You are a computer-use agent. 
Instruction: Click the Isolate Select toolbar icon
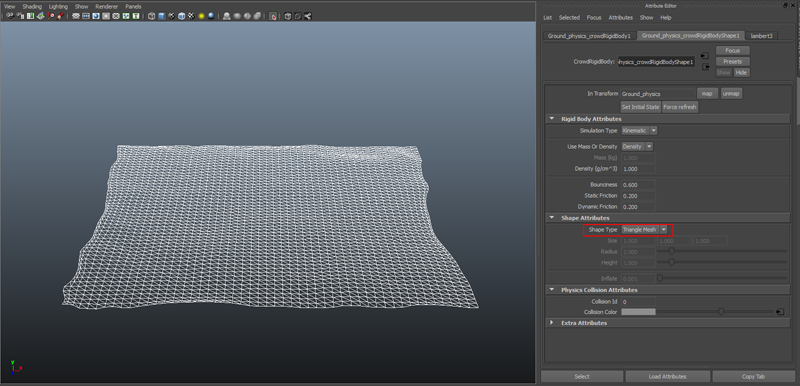(x=273, y=16)
